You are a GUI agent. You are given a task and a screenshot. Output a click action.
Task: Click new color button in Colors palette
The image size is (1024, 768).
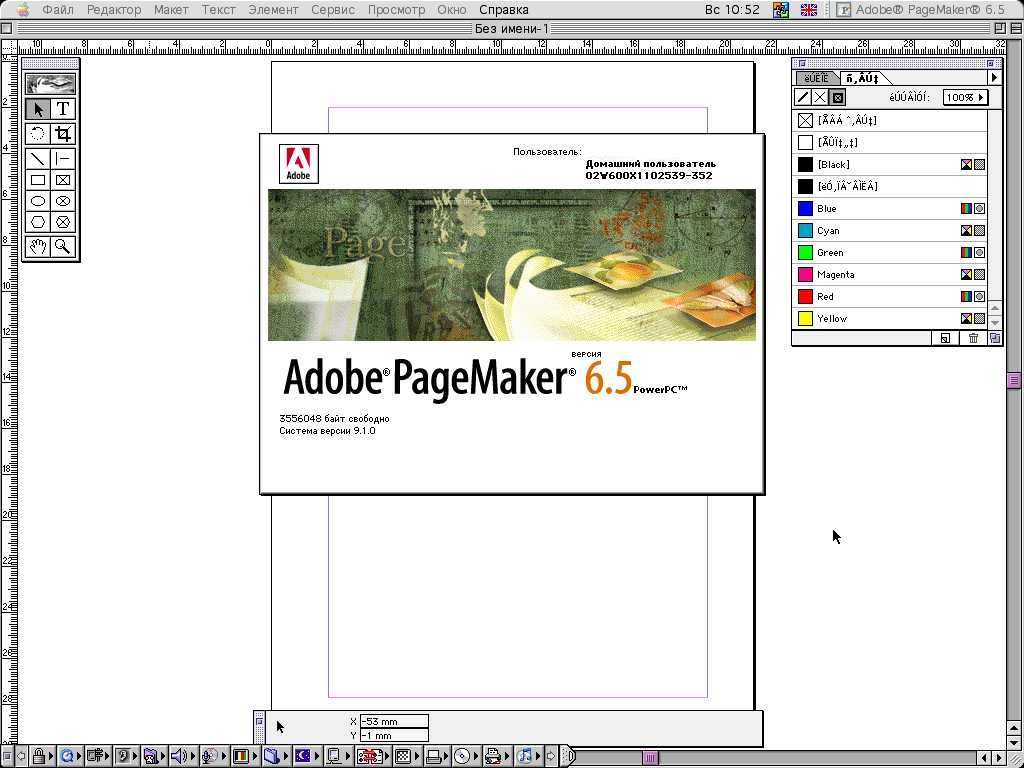click(945, 338)
